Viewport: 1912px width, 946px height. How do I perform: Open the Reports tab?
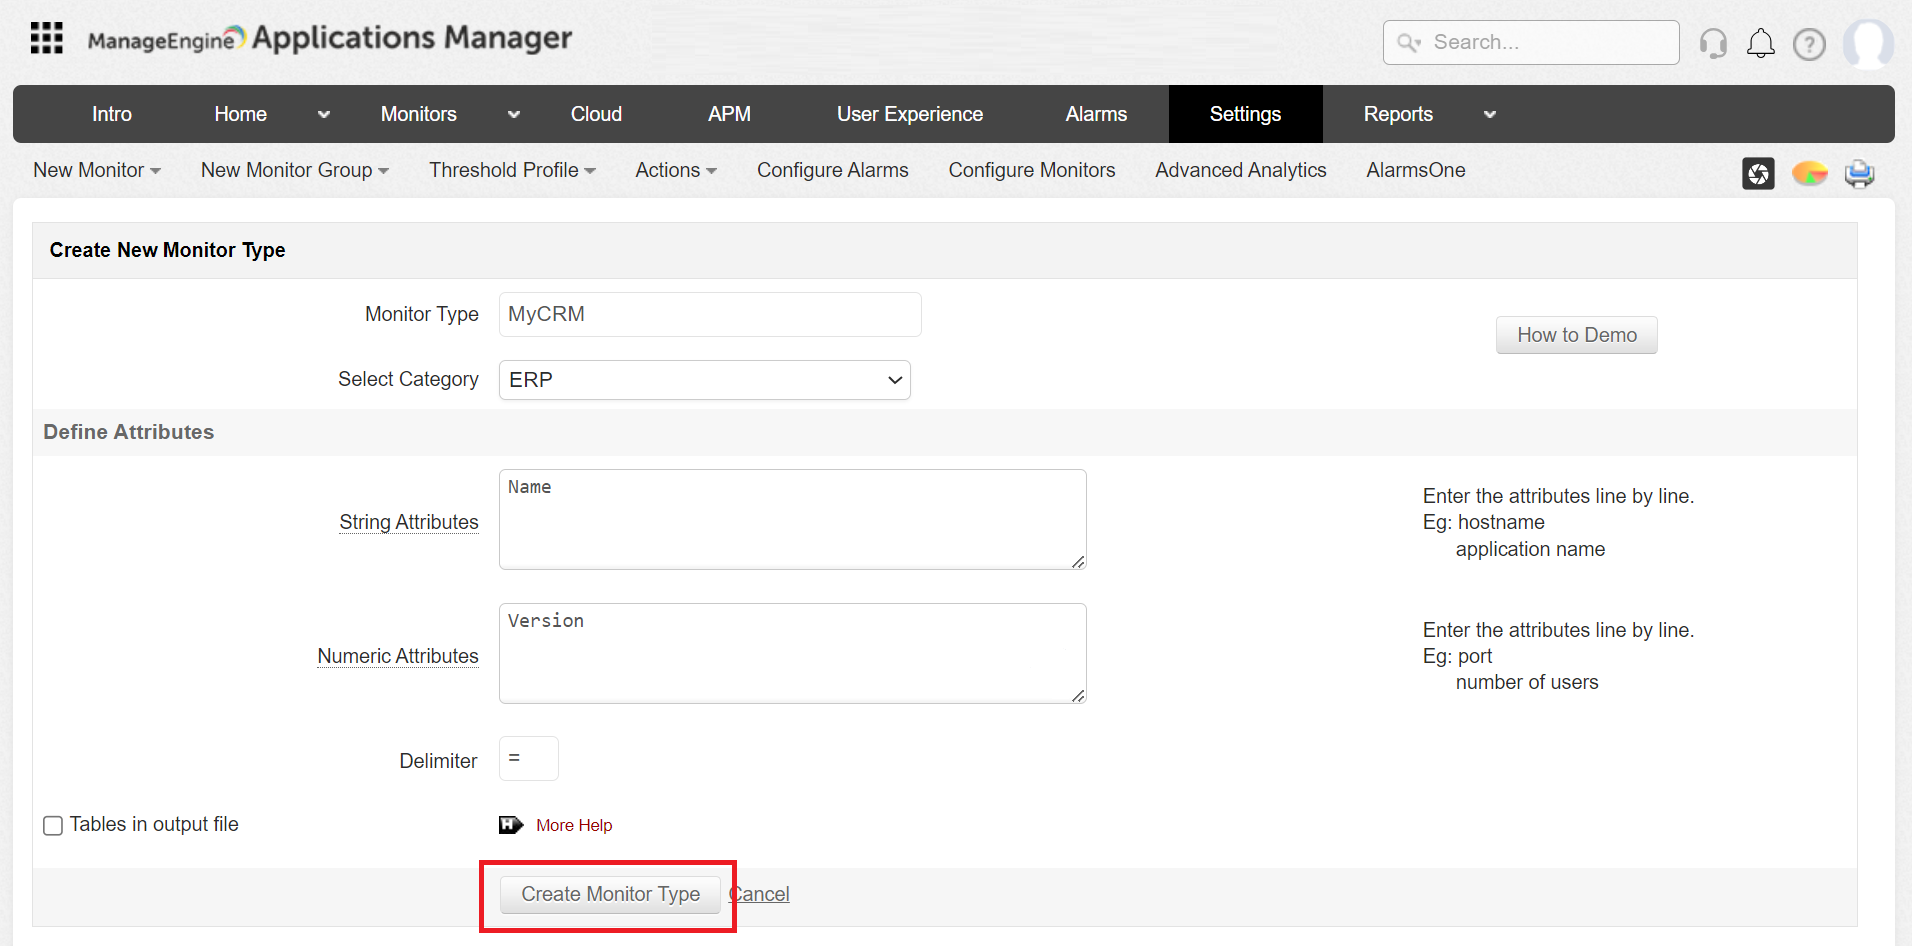[x=1398, y=114]
